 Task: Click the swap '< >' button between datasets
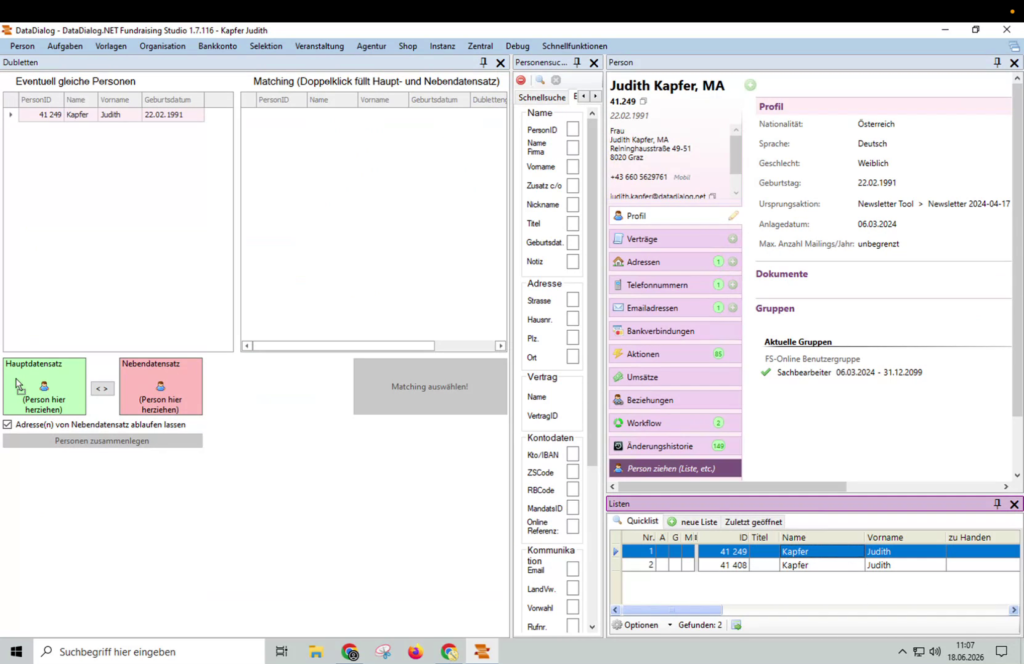coord(102,388)
